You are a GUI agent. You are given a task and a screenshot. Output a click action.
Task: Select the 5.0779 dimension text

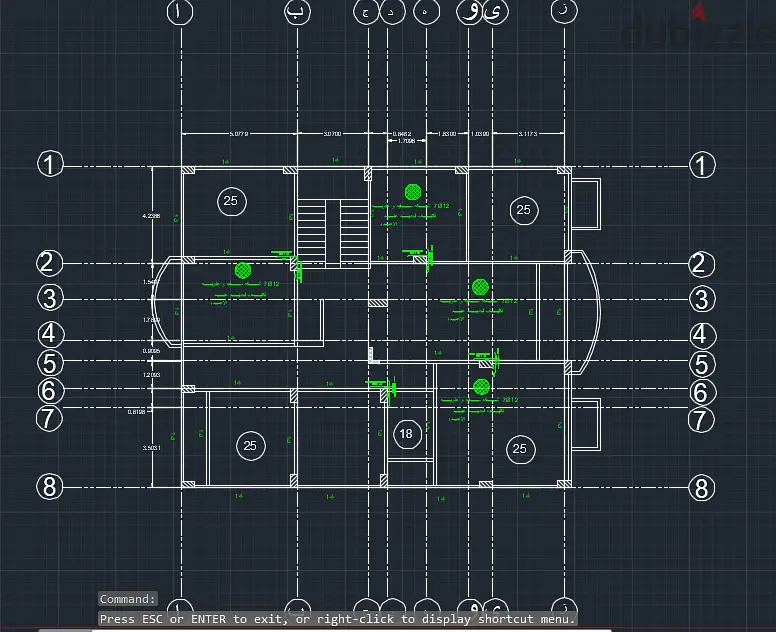[239, 134]
